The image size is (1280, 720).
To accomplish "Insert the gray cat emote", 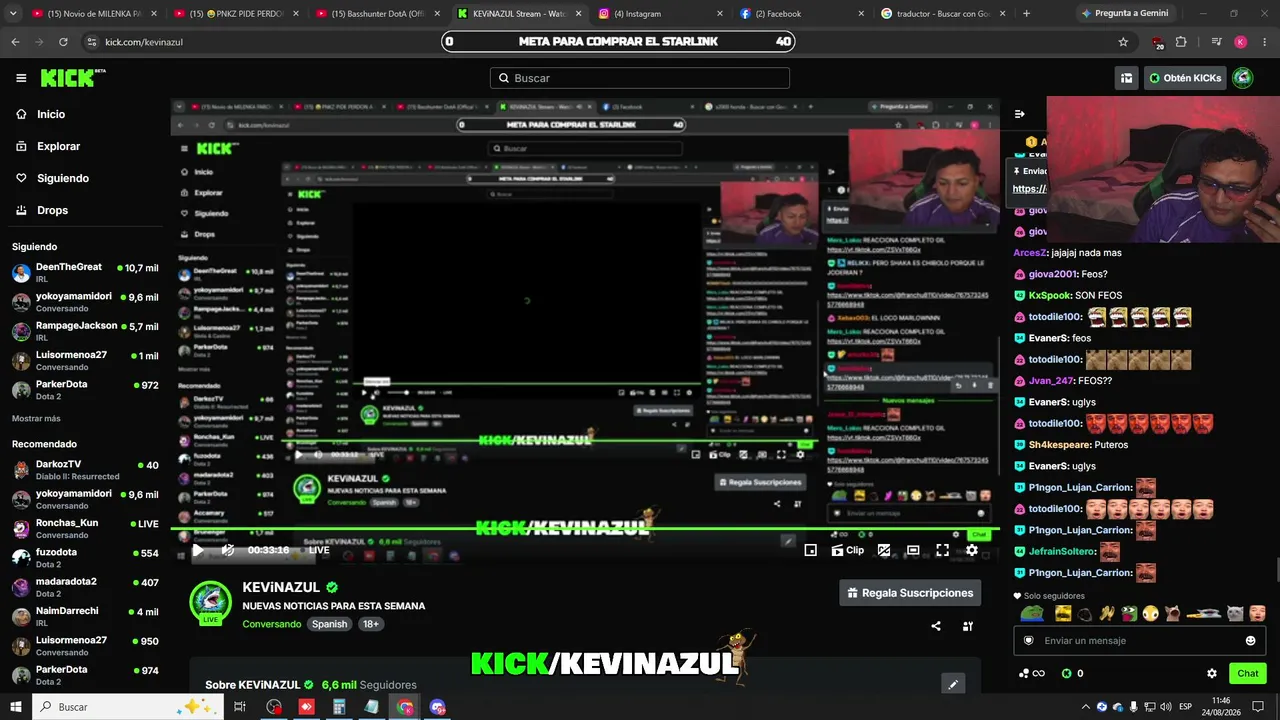I will pos(1236,613).
